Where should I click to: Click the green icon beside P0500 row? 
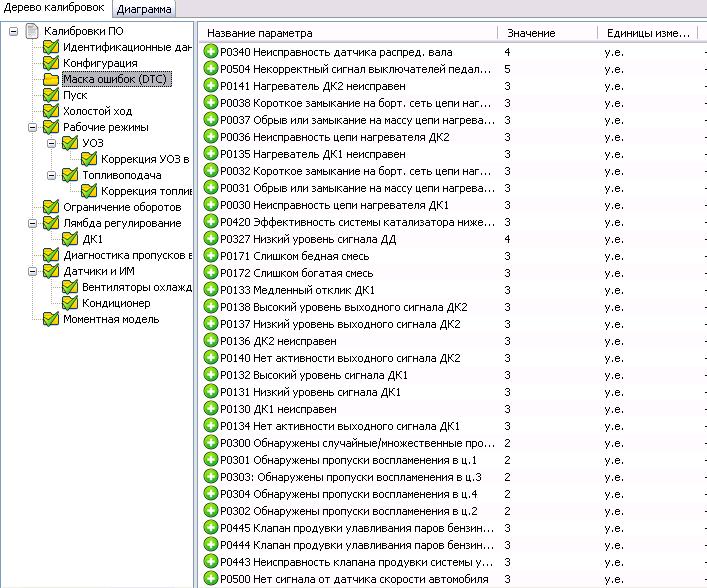tap(211, 579)
